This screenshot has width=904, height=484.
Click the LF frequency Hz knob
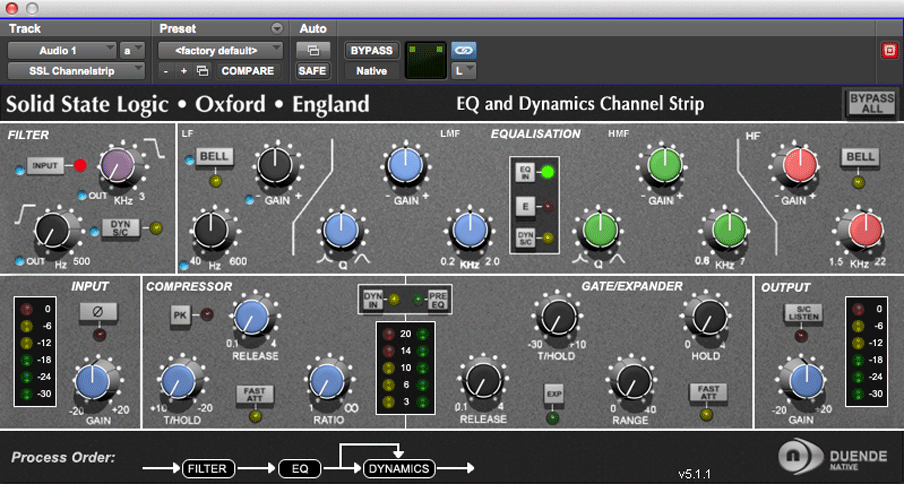click(212, 229)
